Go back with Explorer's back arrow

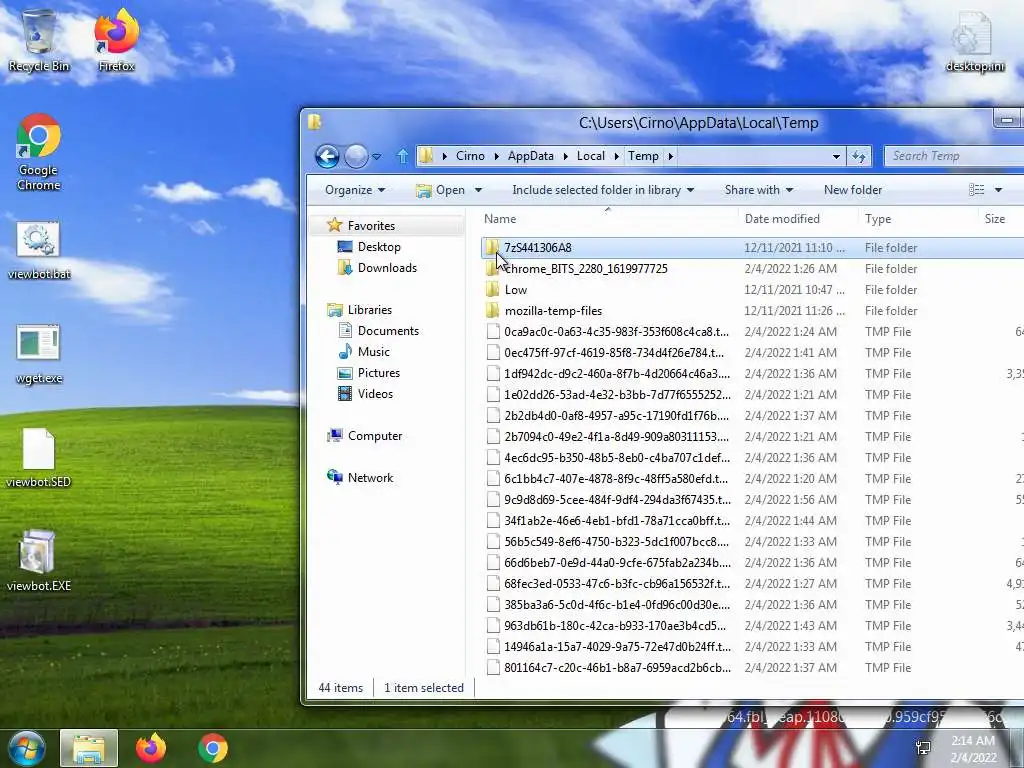click(327, 156)
